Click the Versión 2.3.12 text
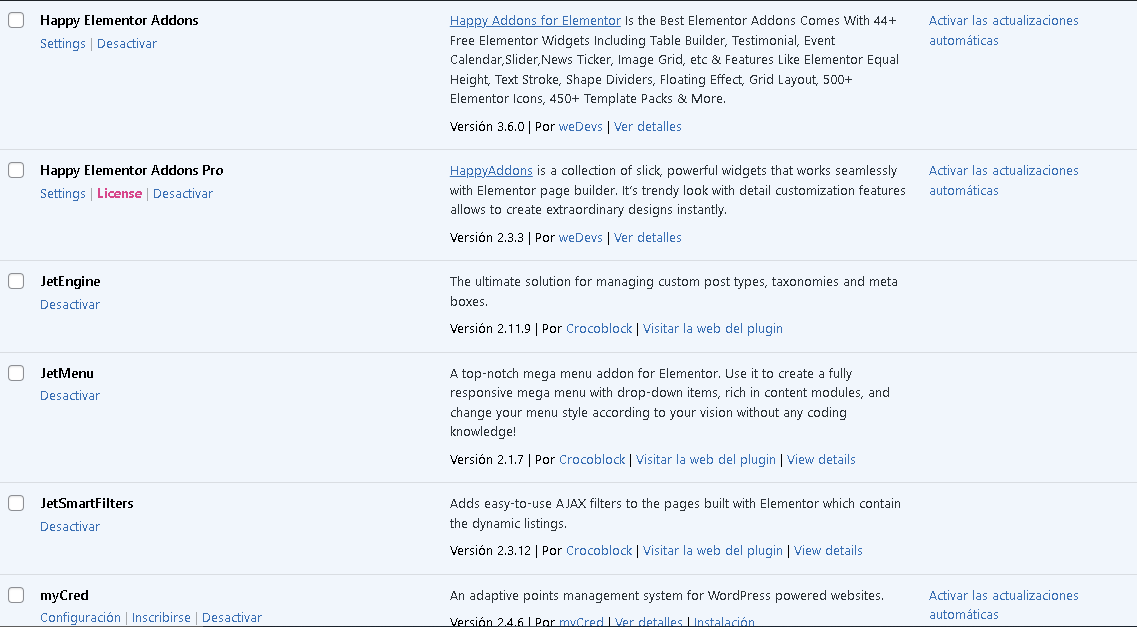Image resolution: width=1137 pixels, height=627 pixels. pyautogui.click(x=490, y=551)
